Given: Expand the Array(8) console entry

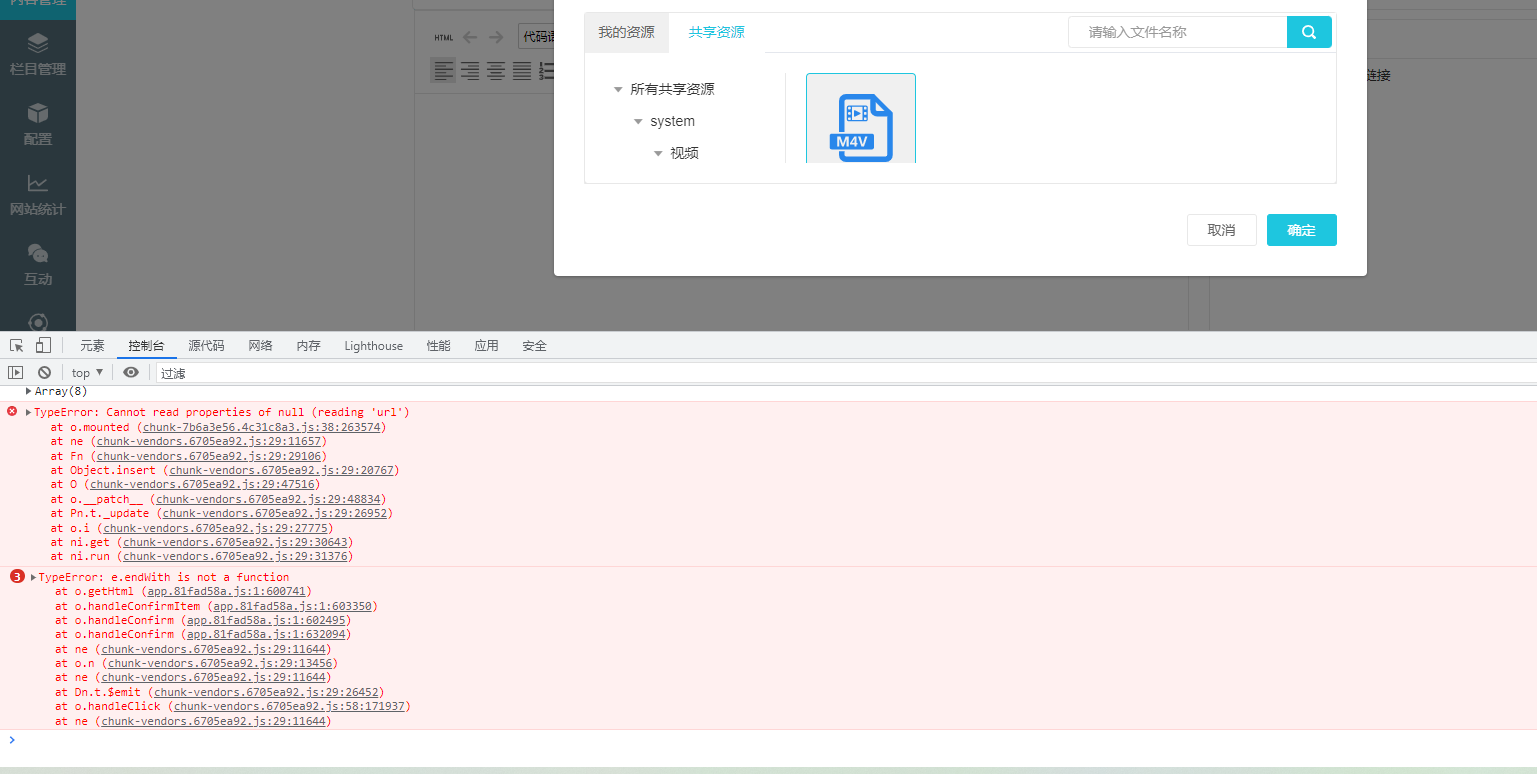Looking at the screenshot, I should [x=29, y=391].
